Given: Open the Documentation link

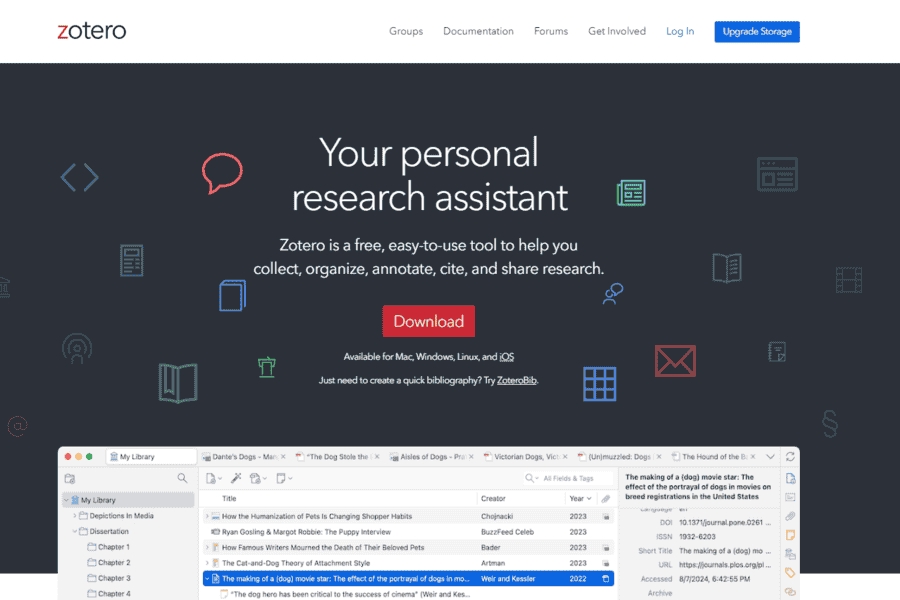Looking at the screenshot, I should 478,31.
